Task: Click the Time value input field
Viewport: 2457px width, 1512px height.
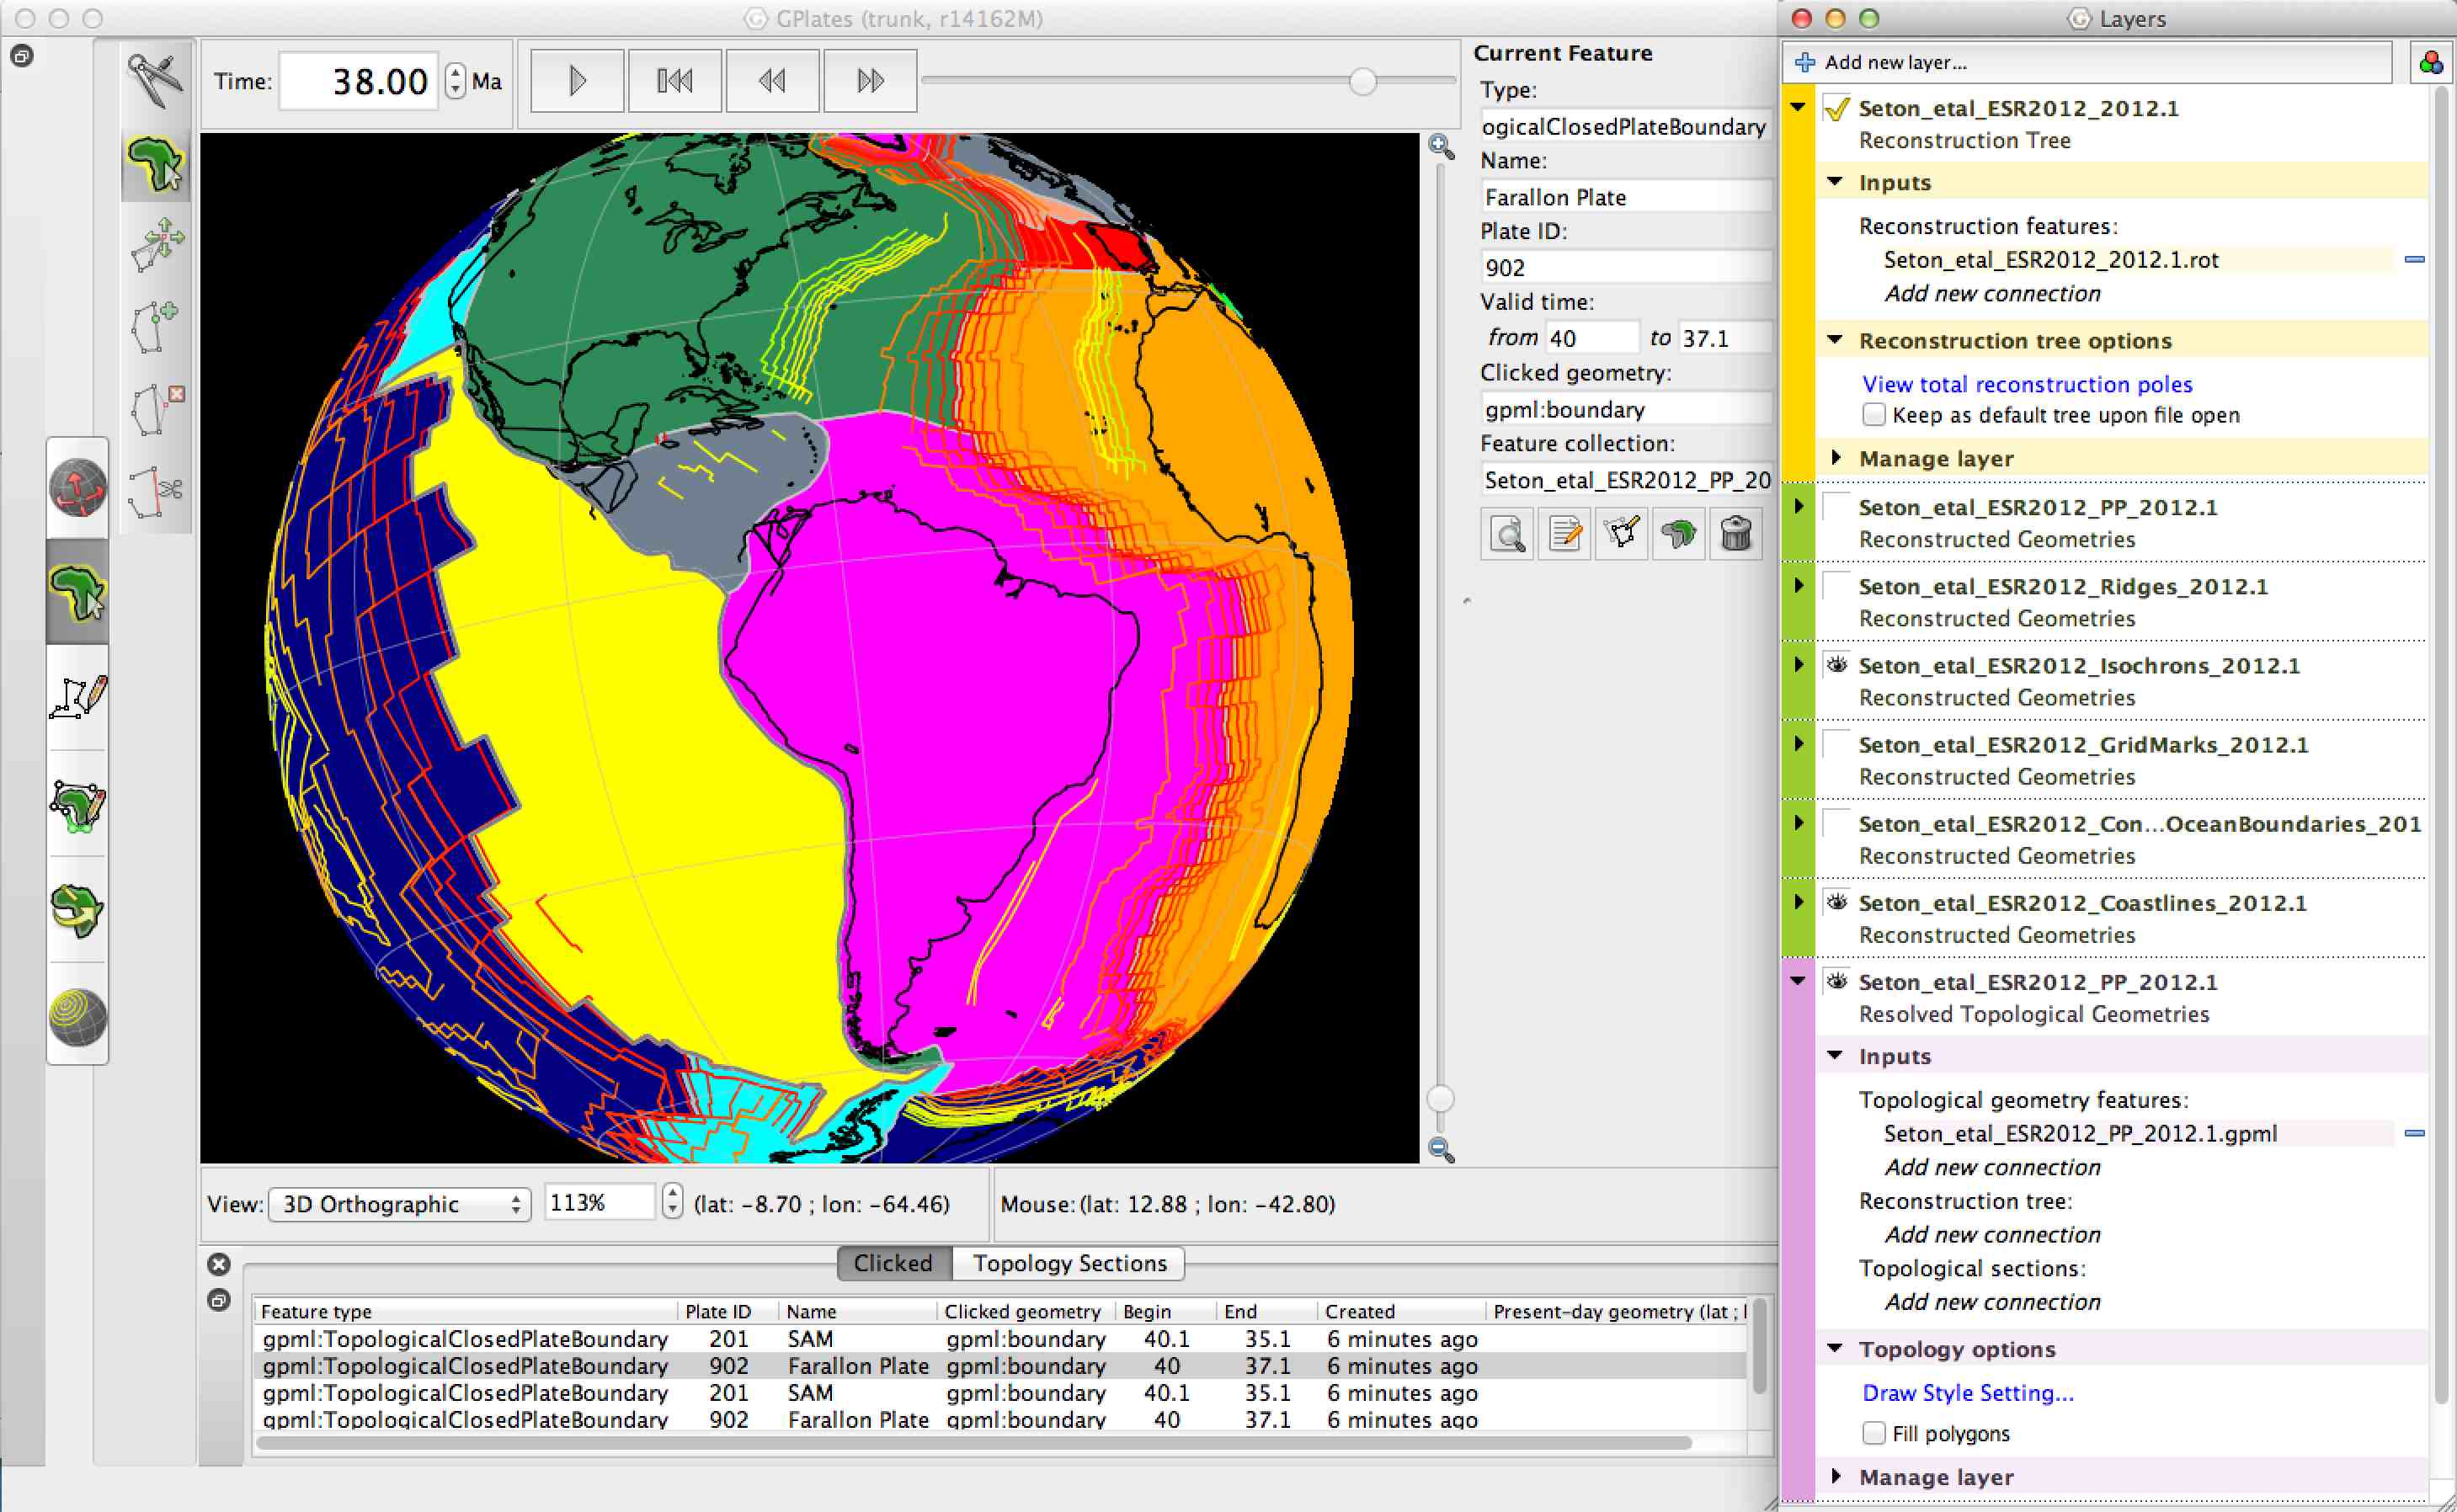Action: point(359,81)
